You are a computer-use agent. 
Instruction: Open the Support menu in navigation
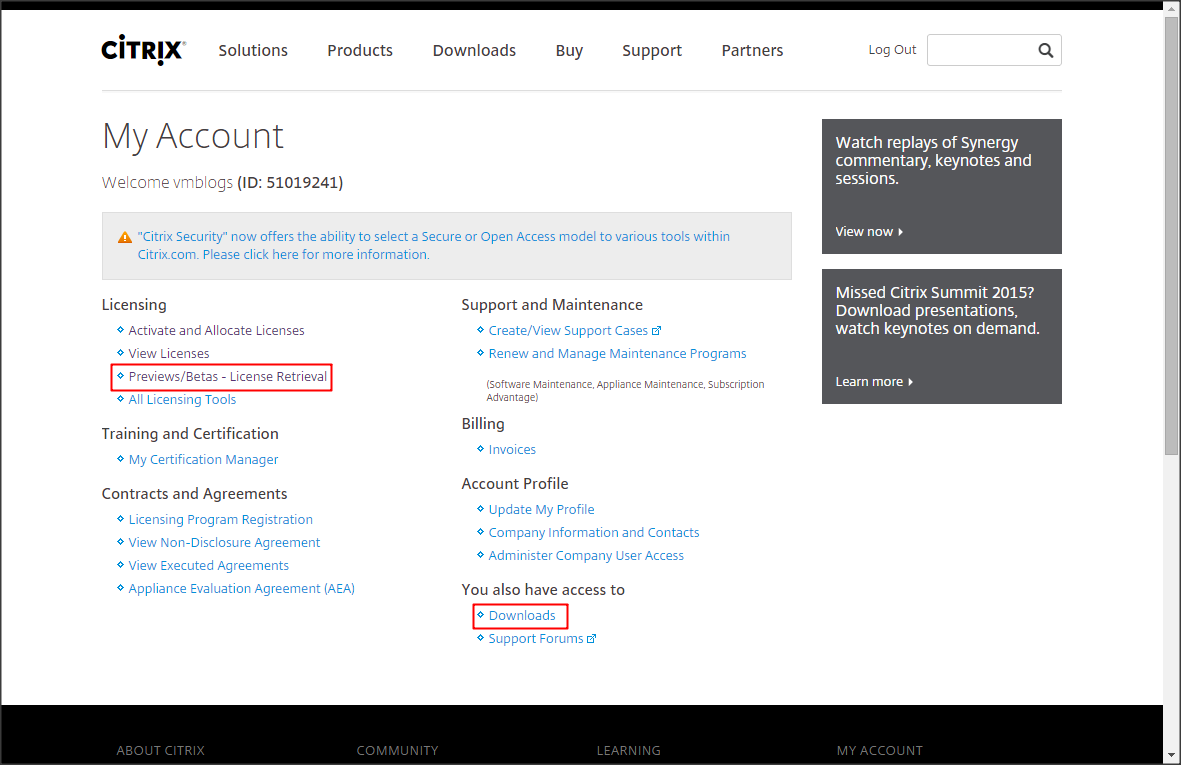pyautogui.click(x=651, y=50)
